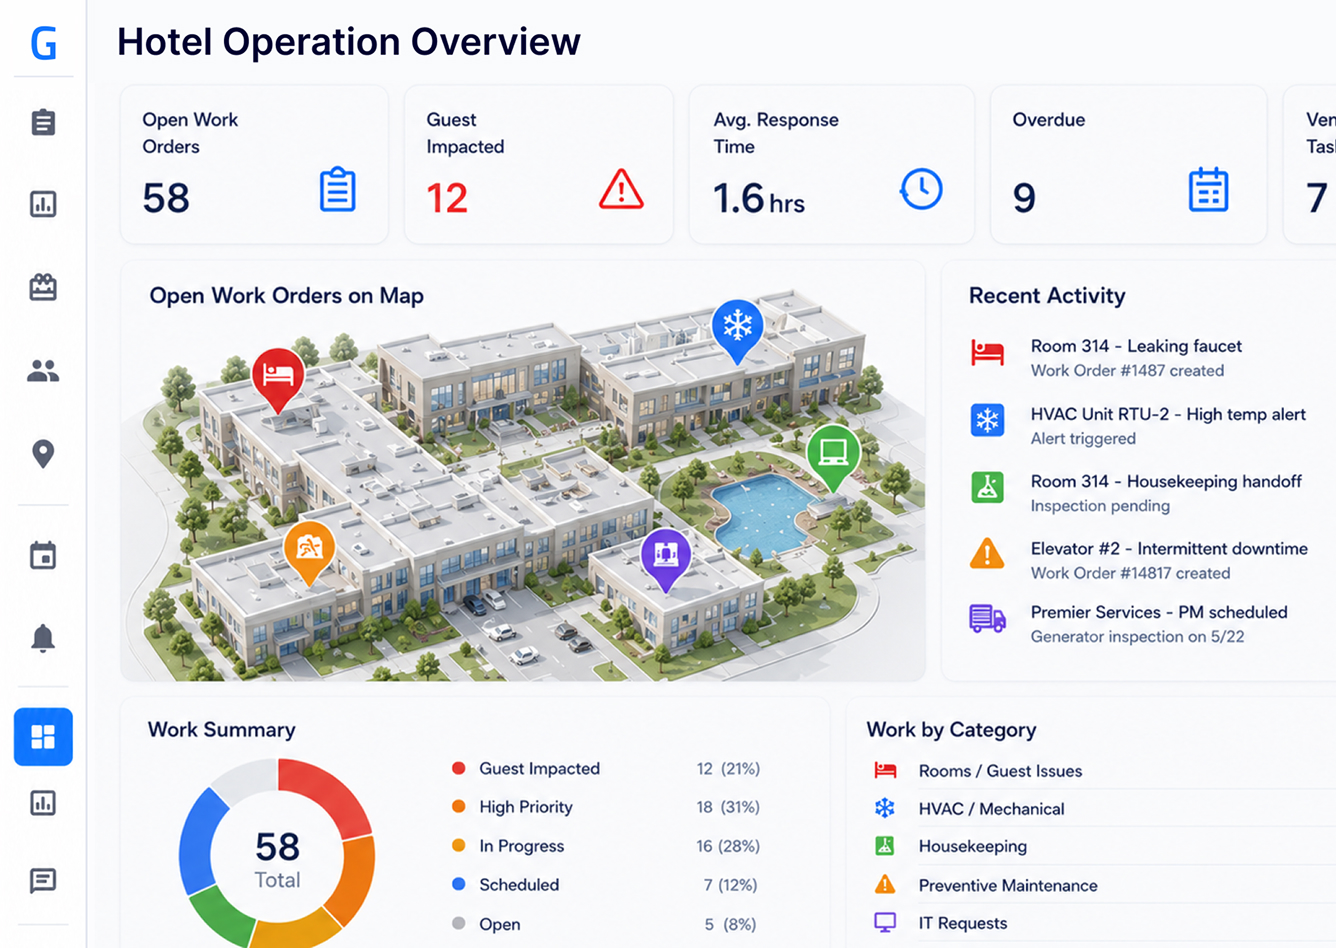Click the green donut chart segment
The image size is (1336, 948).
[x=225, y=913]
